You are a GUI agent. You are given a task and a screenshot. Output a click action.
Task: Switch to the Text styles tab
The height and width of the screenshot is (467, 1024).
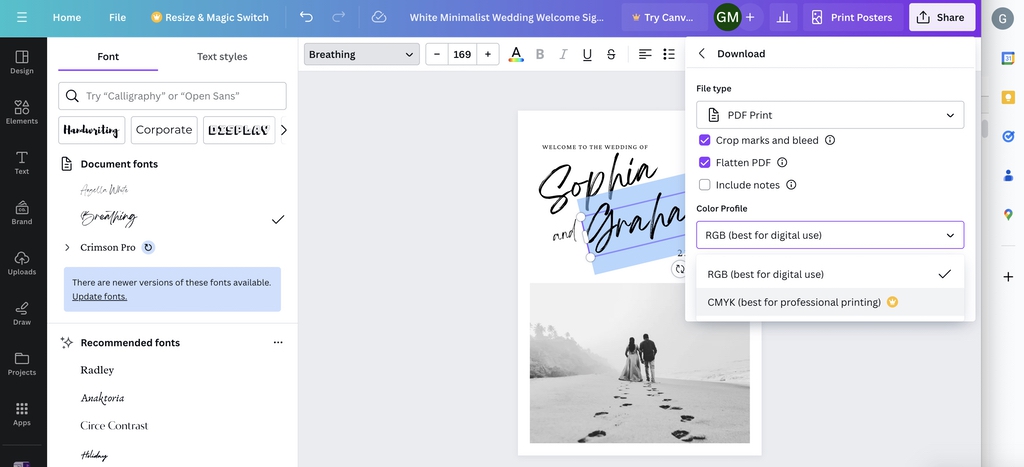click(222, 56)
